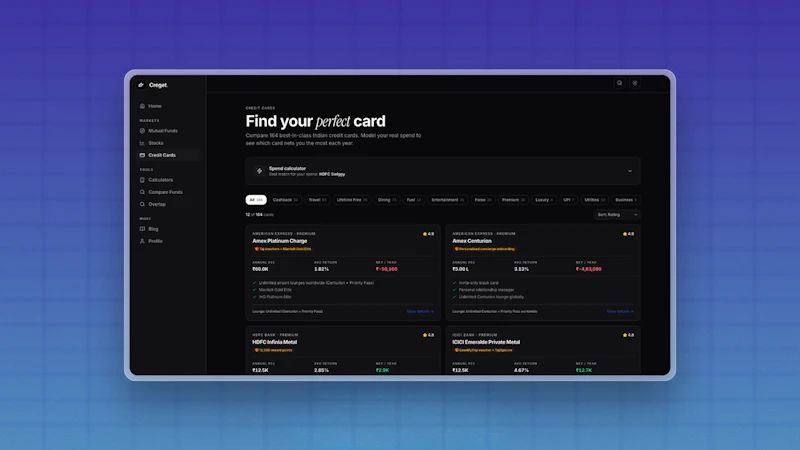Image resolution: width=800 pixels, height=450 pixels.
Task: Click Personal relationship manager benefit line
Action: click(x=486, y=290)
